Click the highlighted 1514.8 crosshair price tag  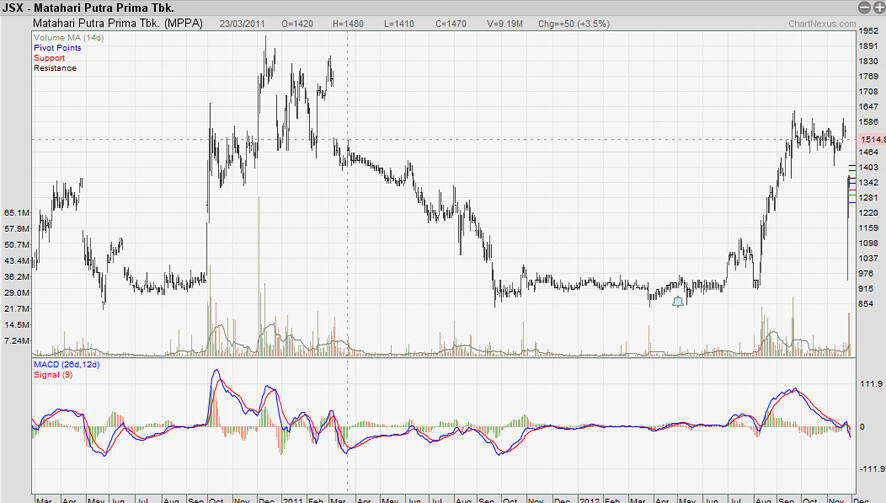click(872, 139)
